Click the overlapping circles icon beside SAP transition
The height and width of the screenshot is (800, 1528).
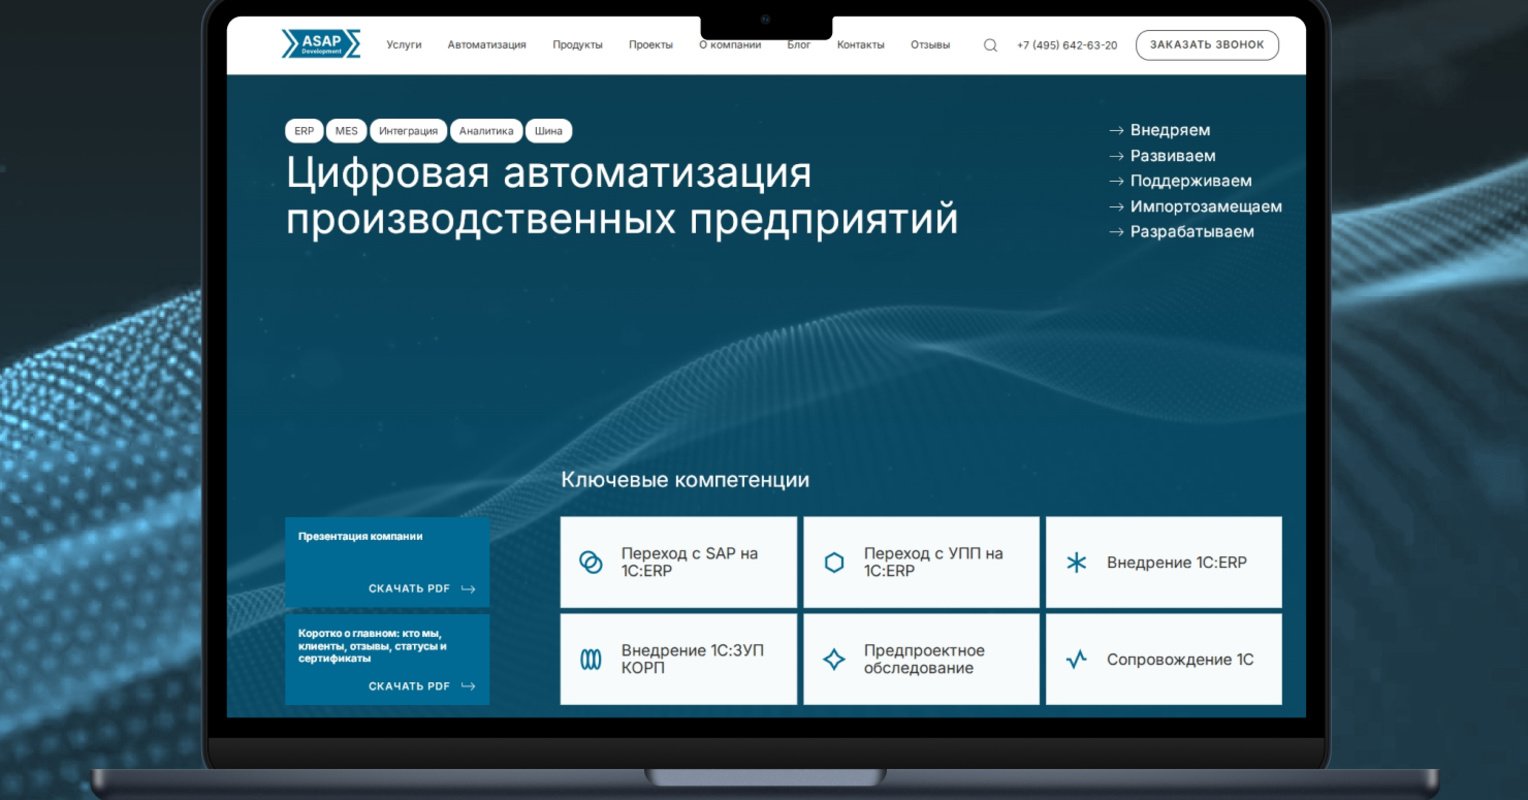coord(591,562)
